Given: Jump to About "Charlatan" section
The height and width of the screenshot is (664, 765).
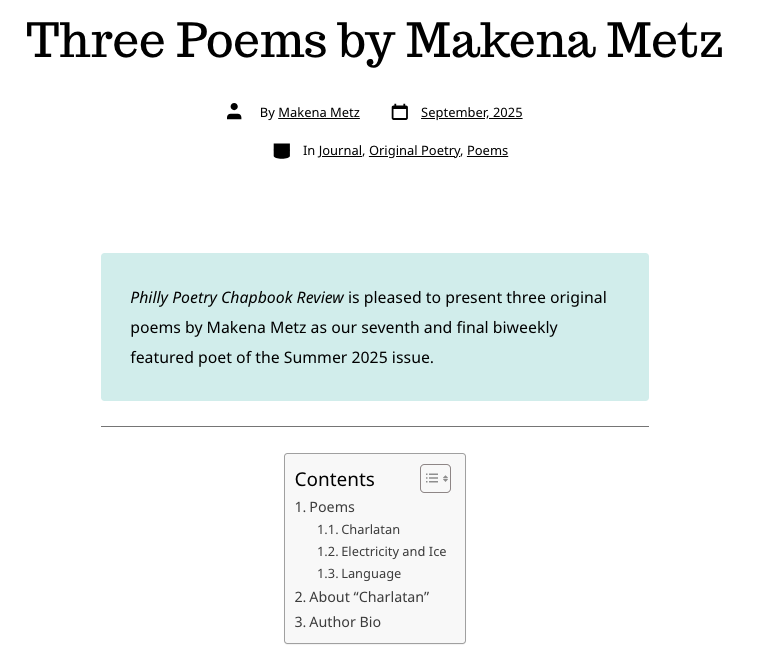Looking at the screenshot, I should click(x=369, y=597).
